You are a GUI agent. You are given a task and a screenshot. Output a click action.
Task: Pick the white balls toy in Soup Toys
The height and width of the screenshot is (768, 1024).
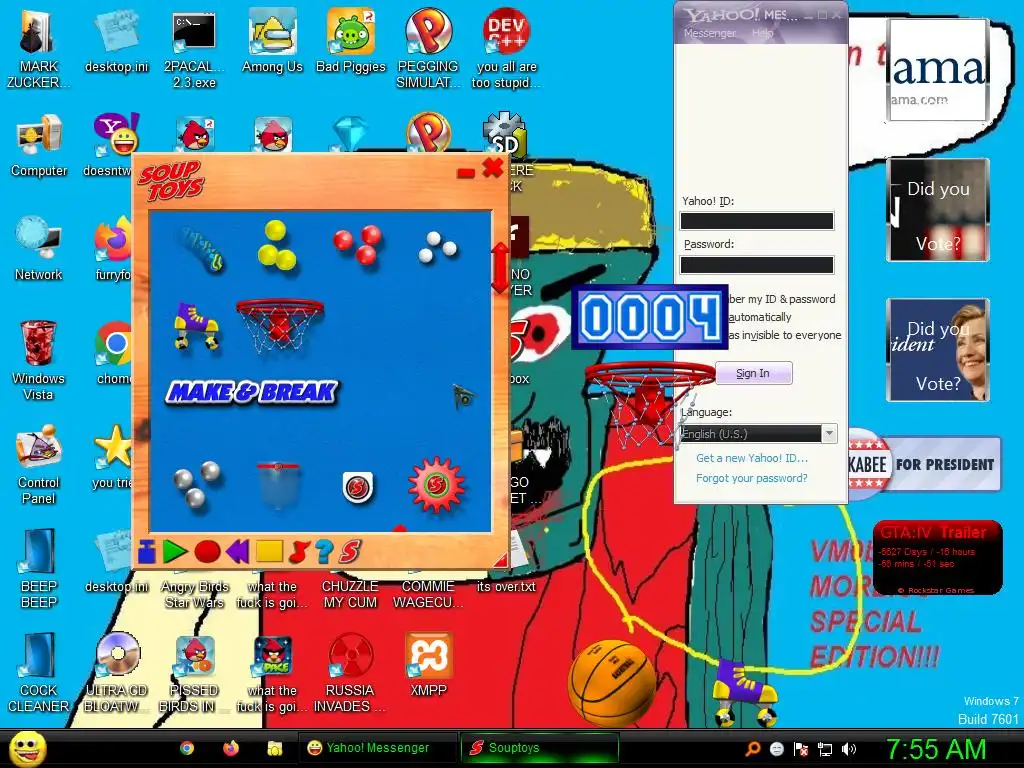click(437, 247)
